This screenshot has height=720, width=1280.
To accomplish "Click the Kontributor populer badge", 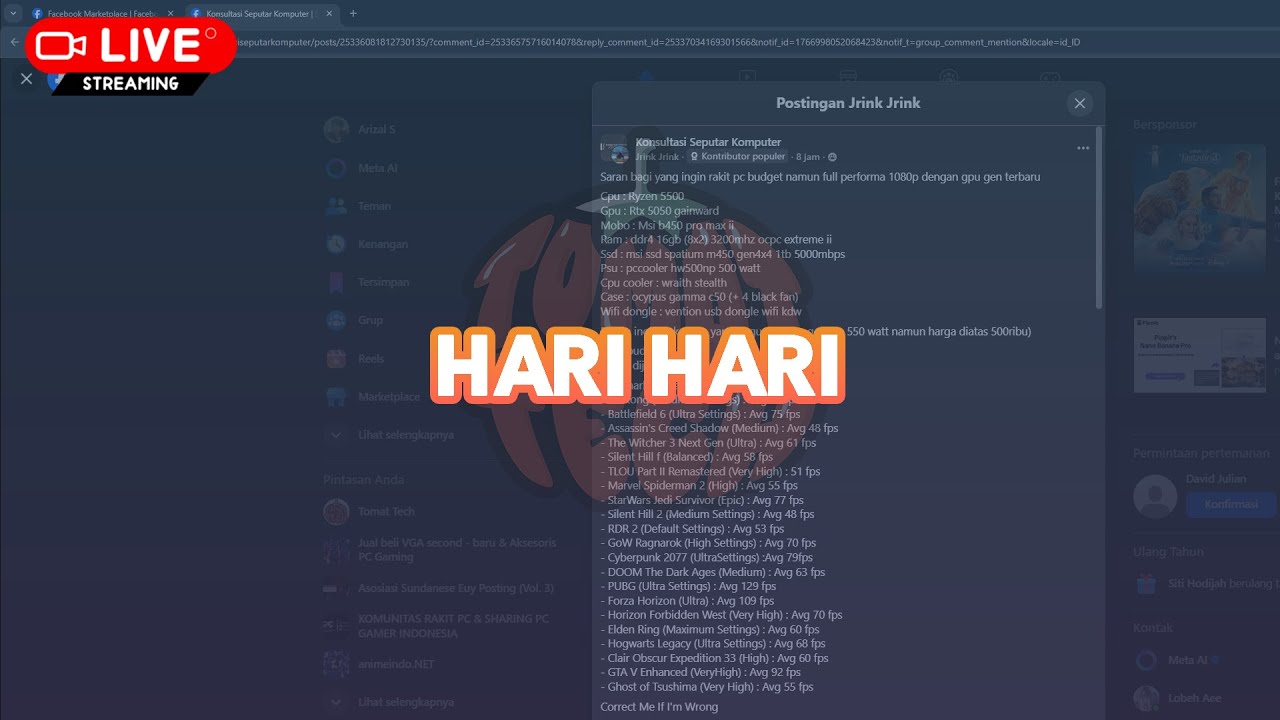I will 737,157.
